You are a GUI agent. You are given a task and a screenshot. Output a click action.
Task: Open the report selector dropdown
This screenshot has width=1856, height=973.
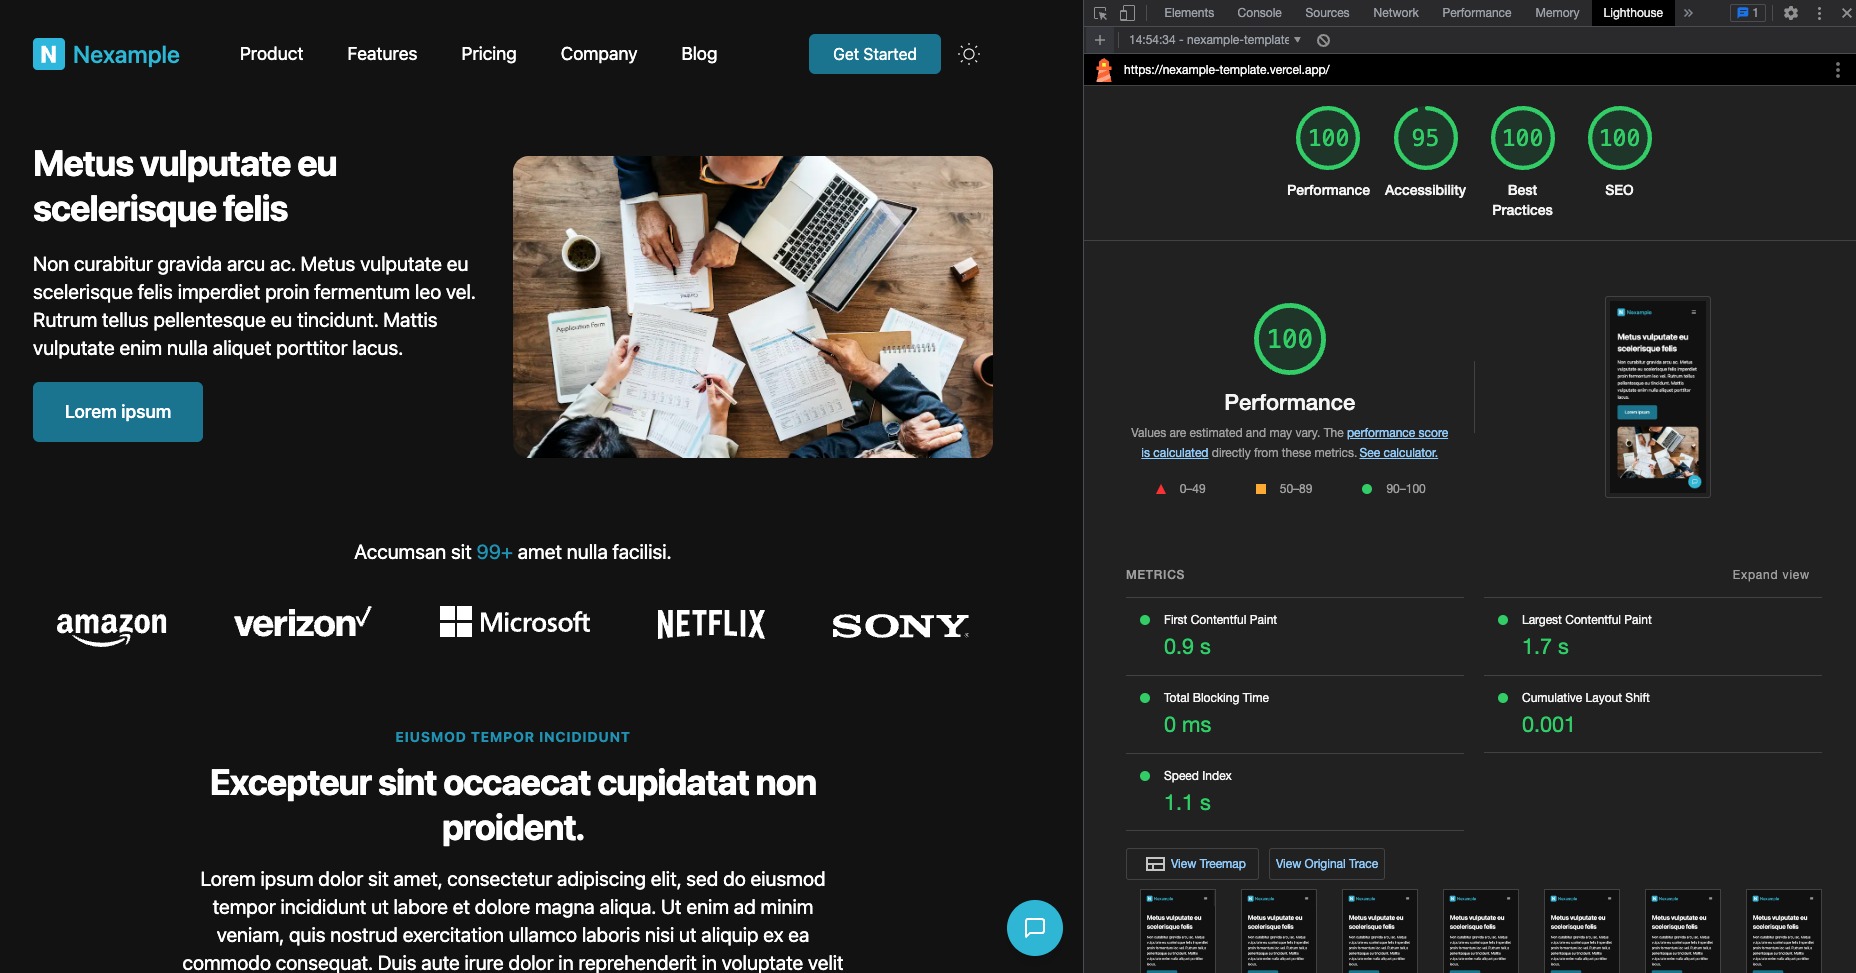(1215, 40)
